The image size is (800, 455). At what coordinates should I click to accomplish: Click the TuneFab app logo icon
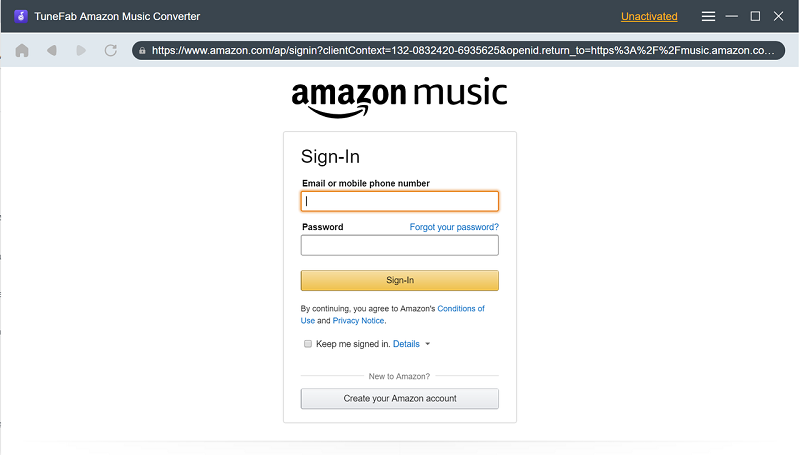20,16
